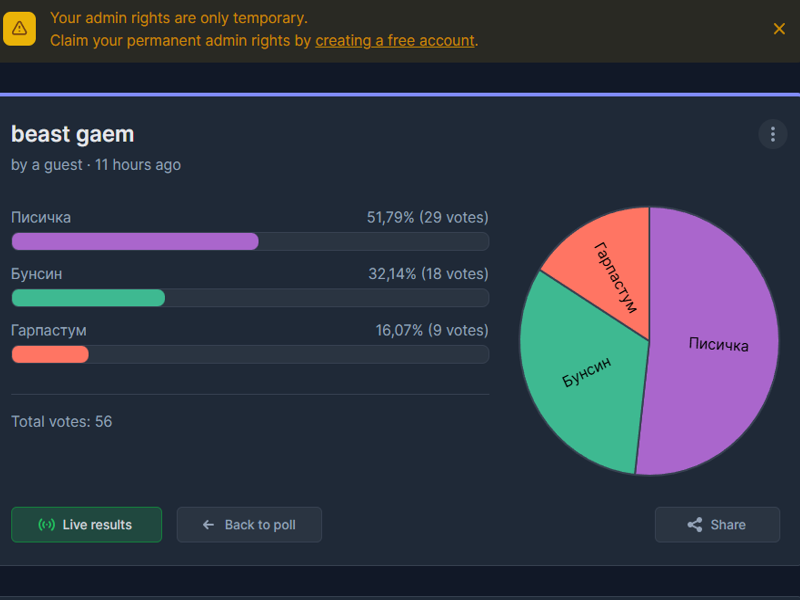The height and width of the screenshot is (600, 800).
Task: Click the 51,79% (29 votes) result text
Action: [x=427, y=217]
